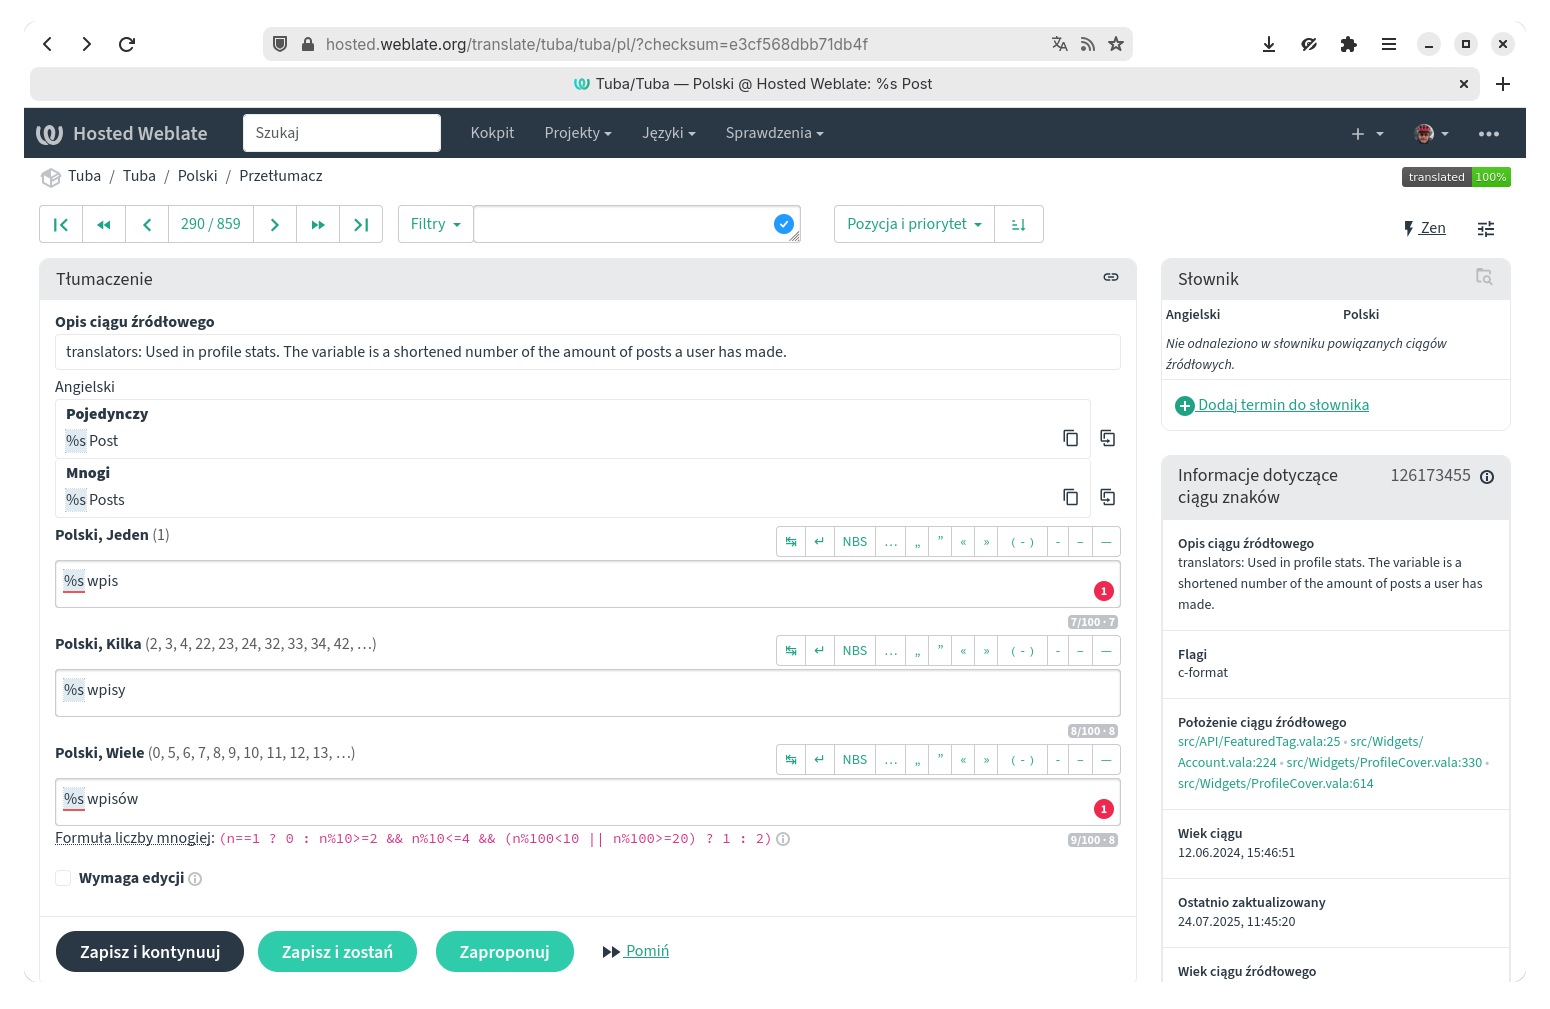Focus the Polski, Kilka translation field
This screenshot has height=1009, width=1550.
point(587,692)
